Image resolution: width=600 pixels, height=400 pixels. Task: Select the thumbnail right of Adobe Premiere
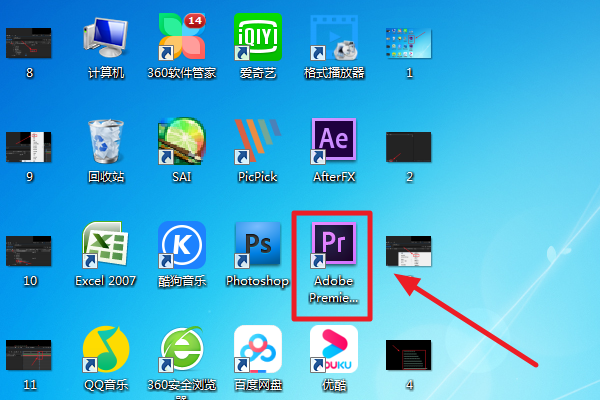tap(409, 251)
